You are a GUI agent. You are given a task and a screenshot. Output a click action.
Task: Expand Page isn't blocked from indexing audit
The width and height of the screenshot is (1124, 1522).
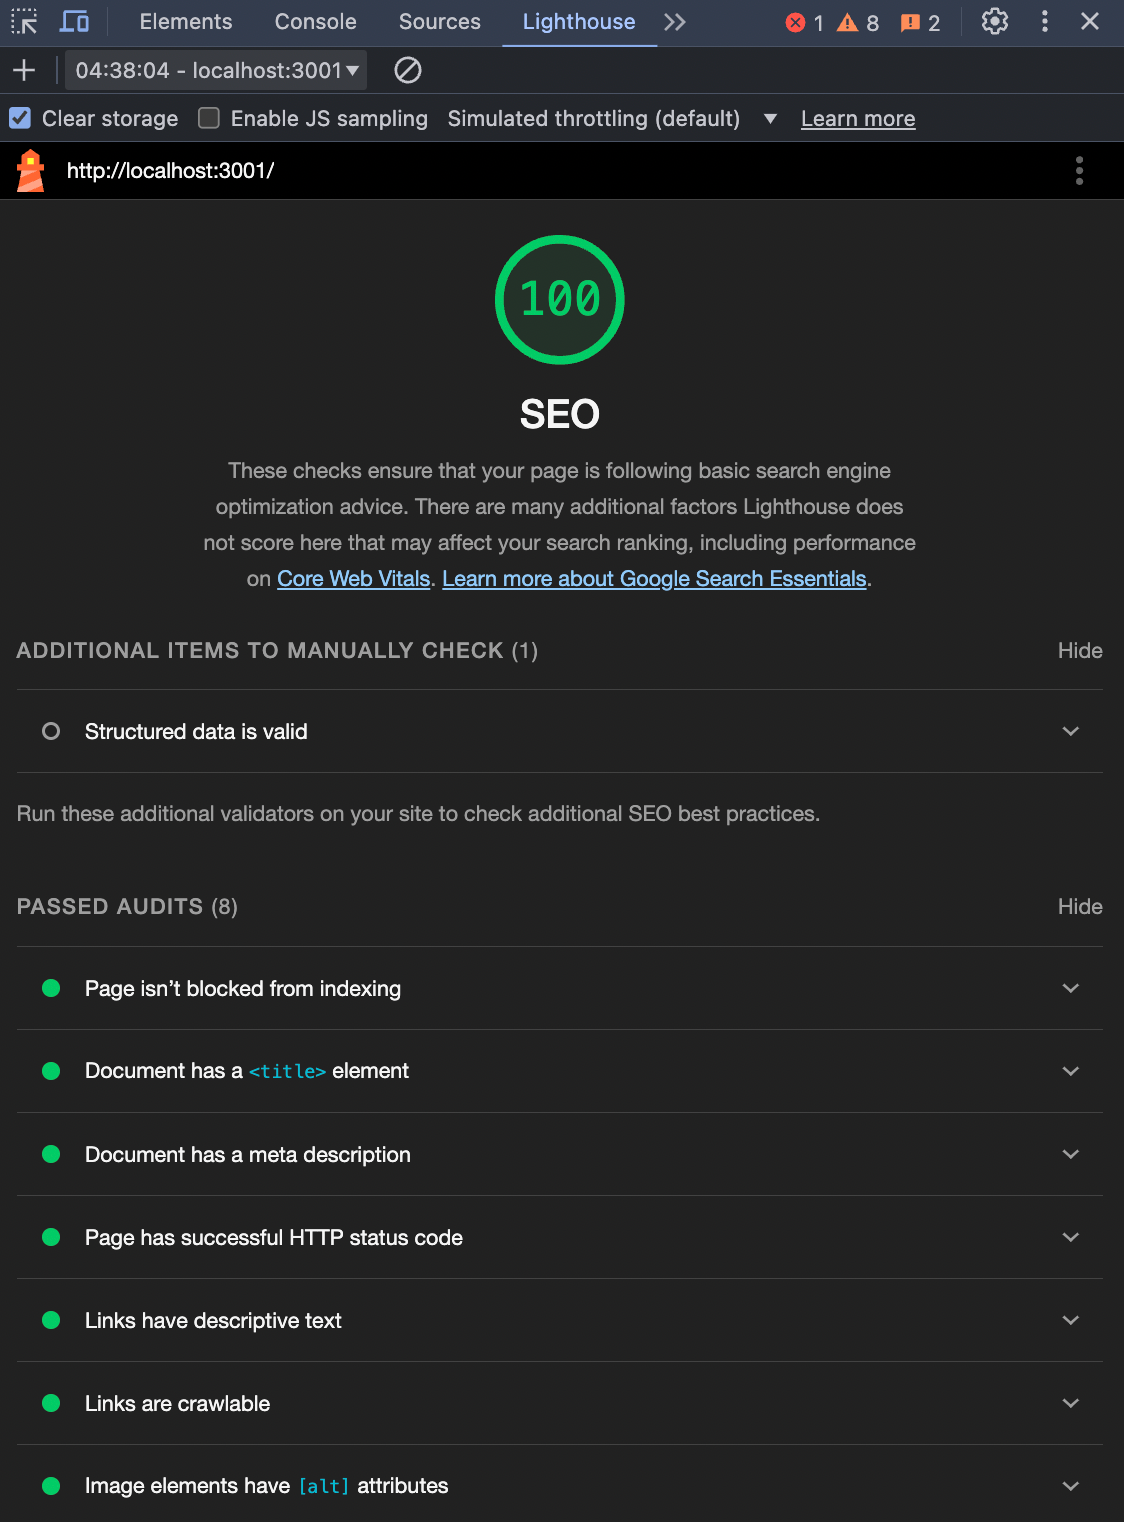click(x=560, y=988)
